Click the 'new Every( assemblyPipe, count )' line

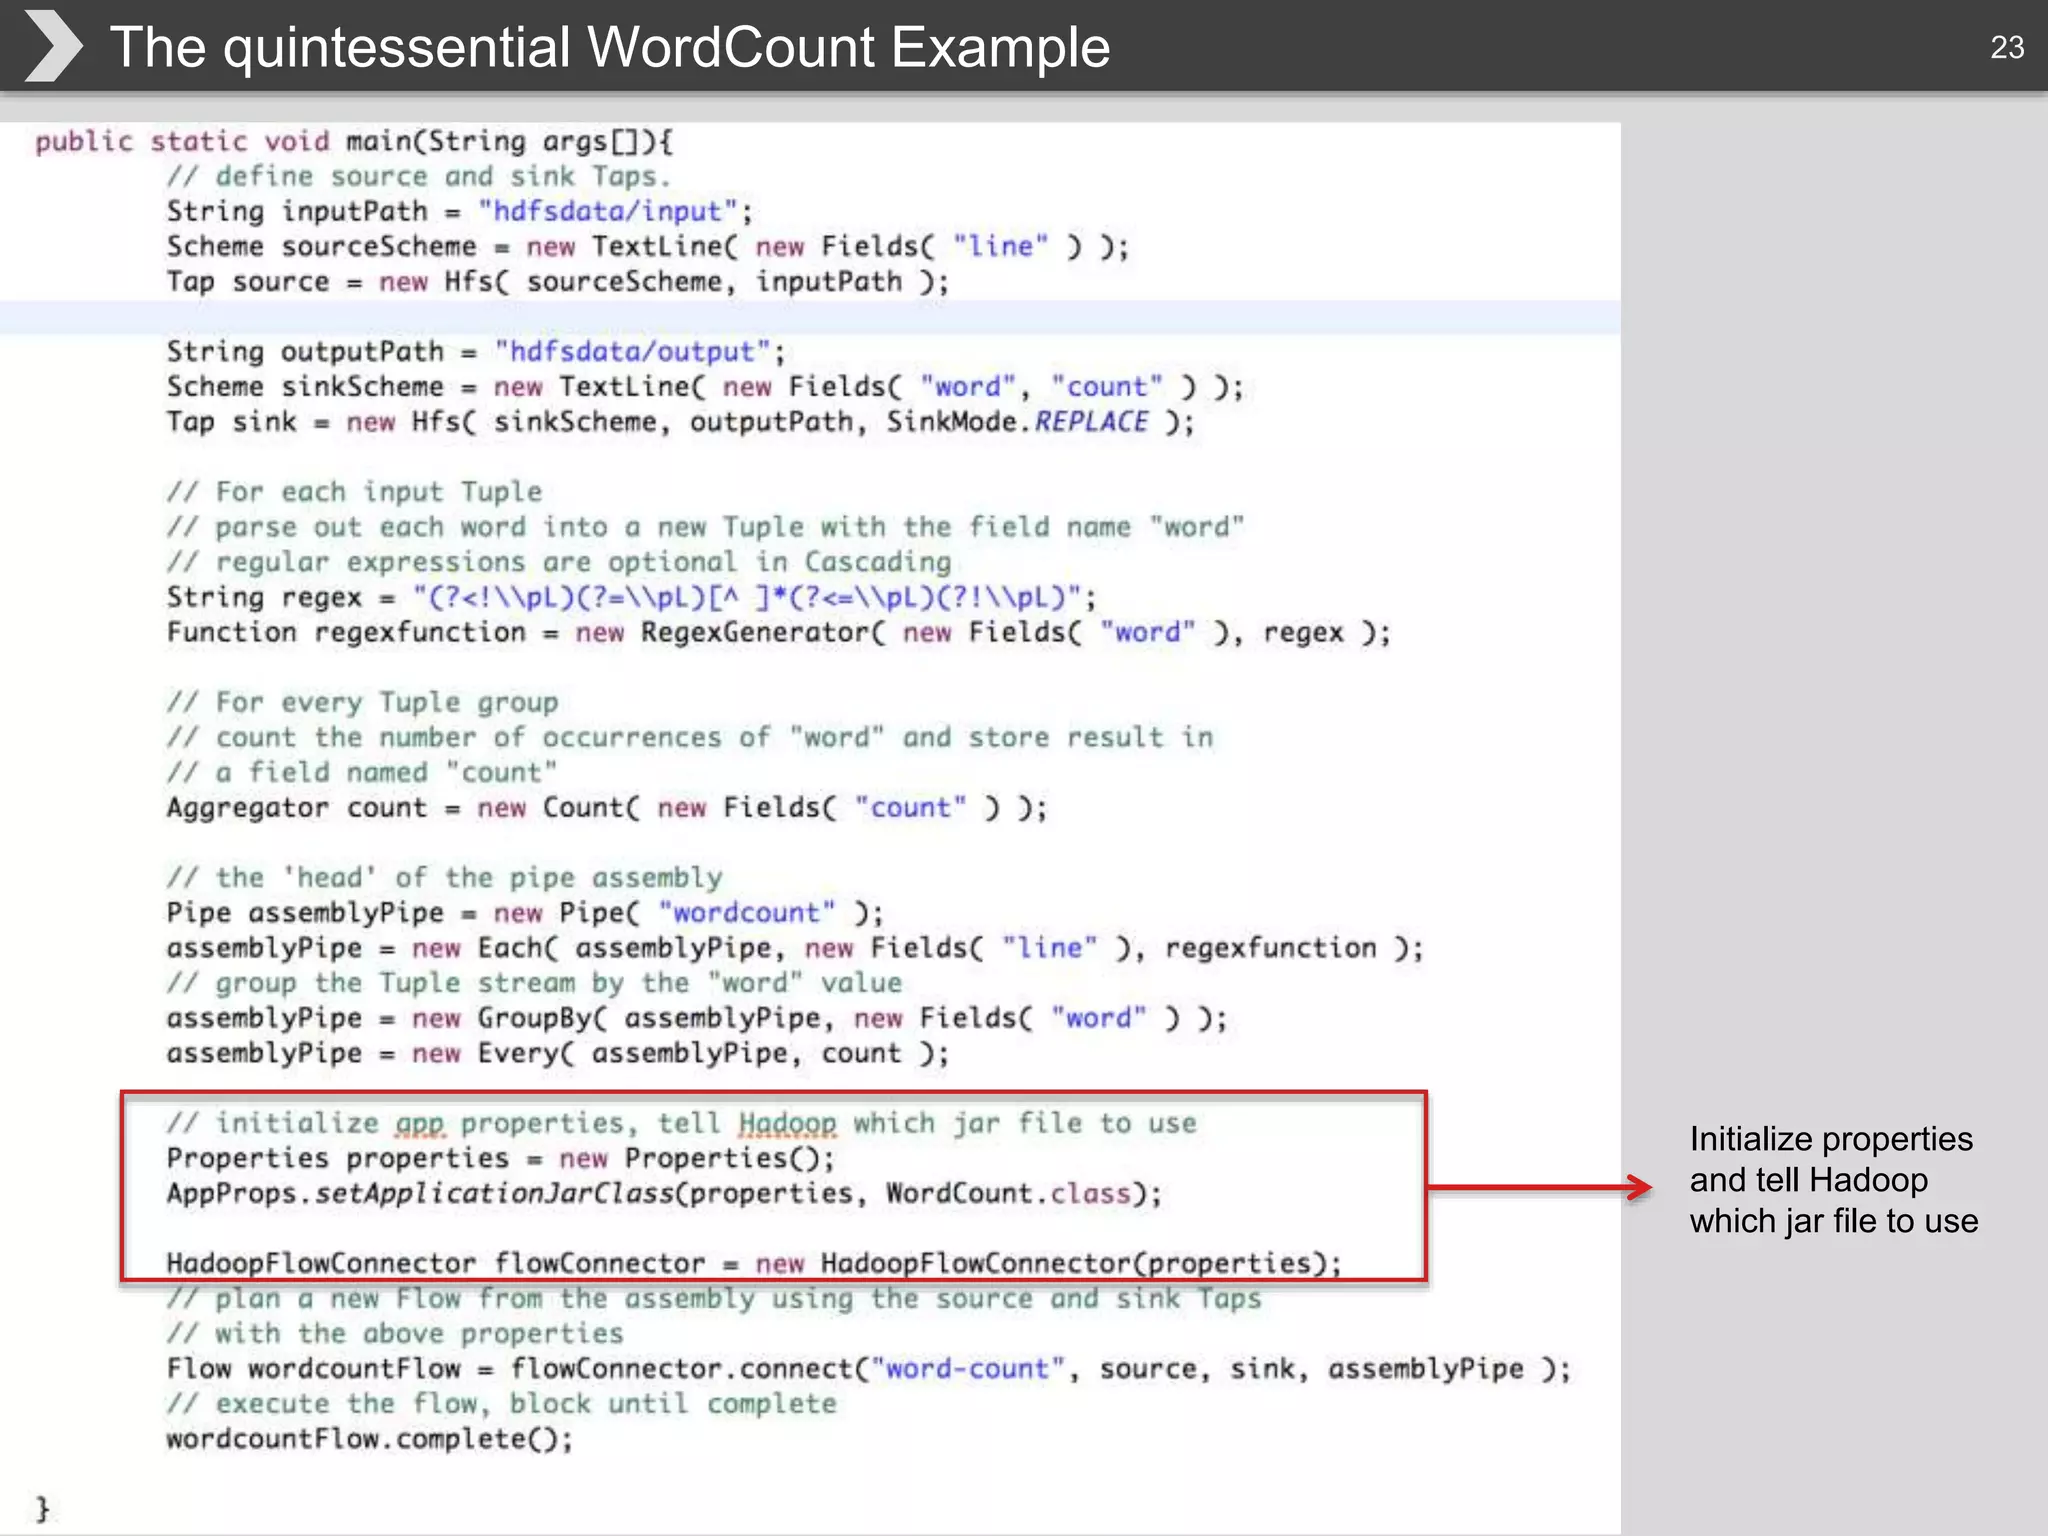pos(557,1052)
